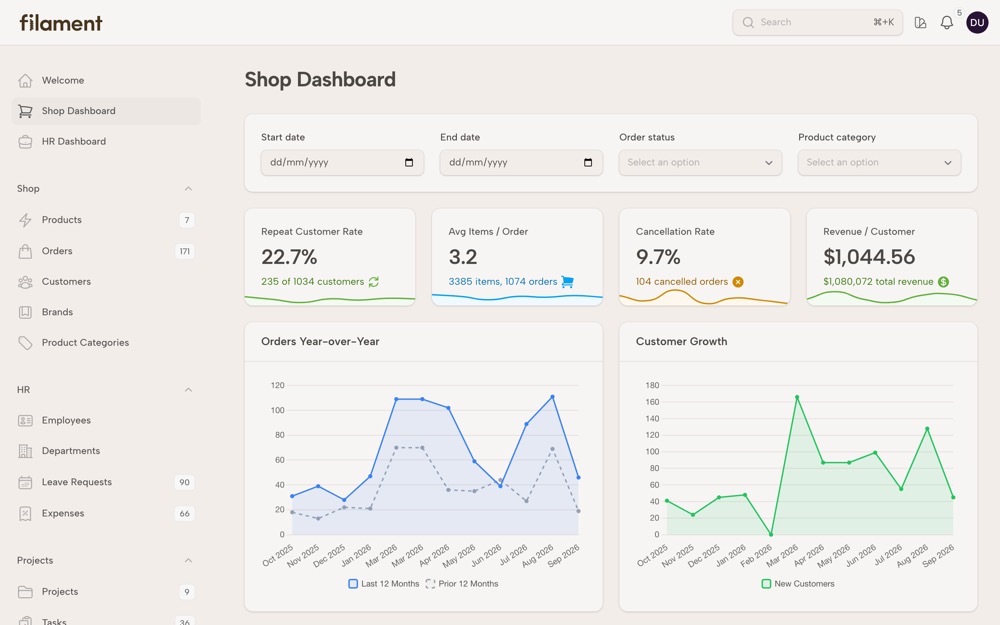Collapse the HR sidebar group
The width and height of the screenshot is (1000, 625).
pos(188,390)
